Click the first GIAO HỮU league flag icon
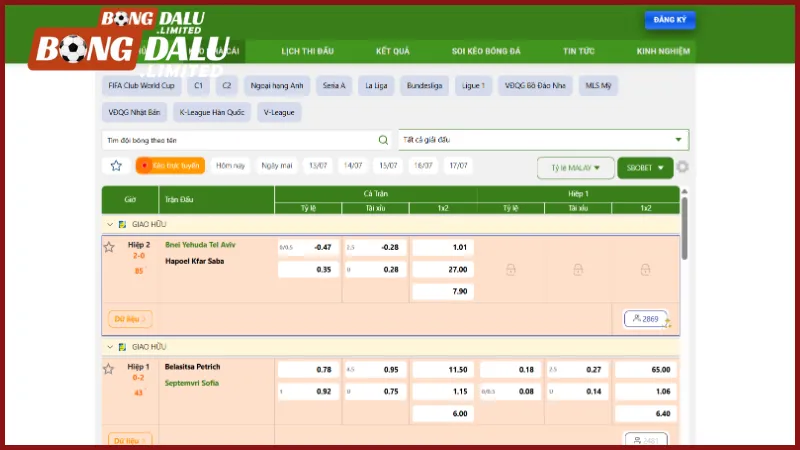Viewport: 800px width, 450px height. (x=122, y=224)
